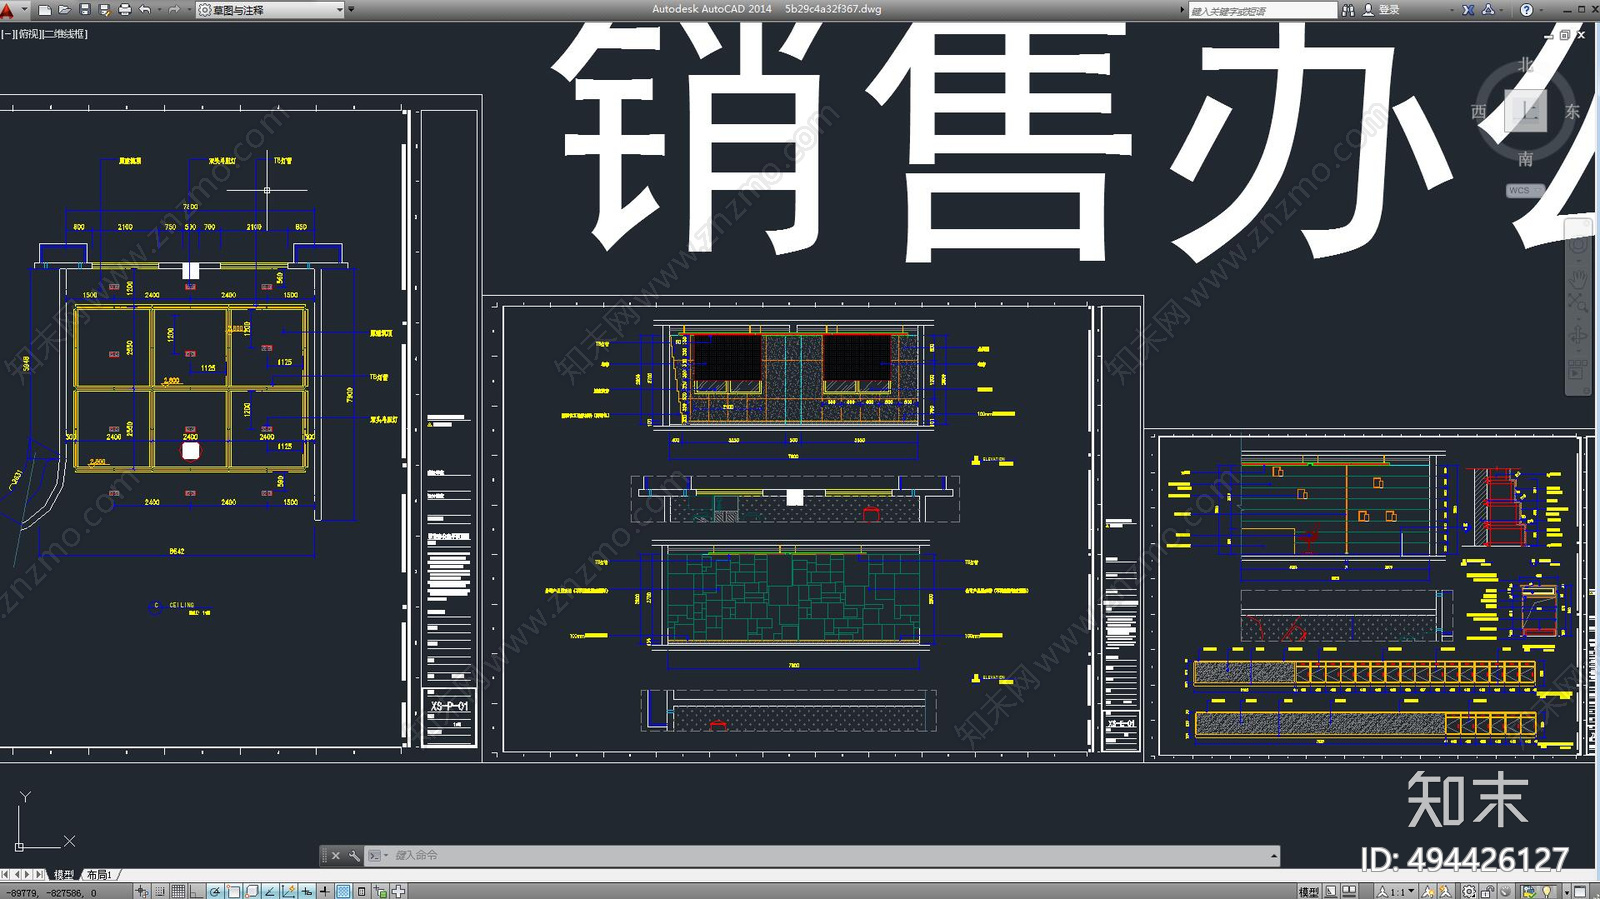The width and height of the screenshot is (1600, 899).
Task: Toggle Quick Properties in status bar
Action: pos(361,891)
